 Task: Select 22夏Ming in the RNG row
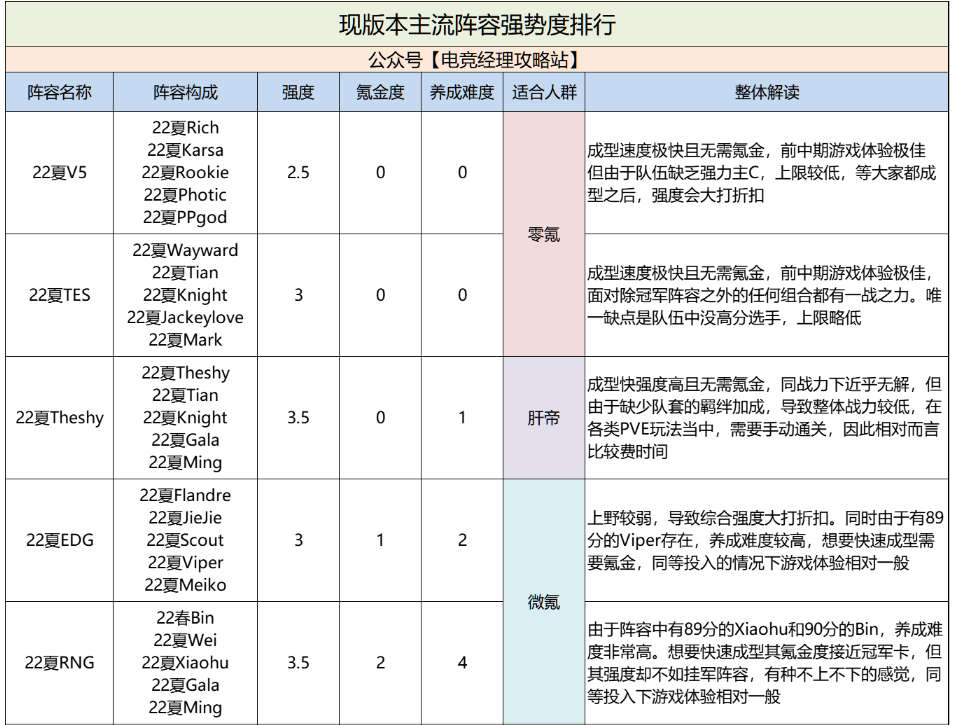[x=185, y=707]
